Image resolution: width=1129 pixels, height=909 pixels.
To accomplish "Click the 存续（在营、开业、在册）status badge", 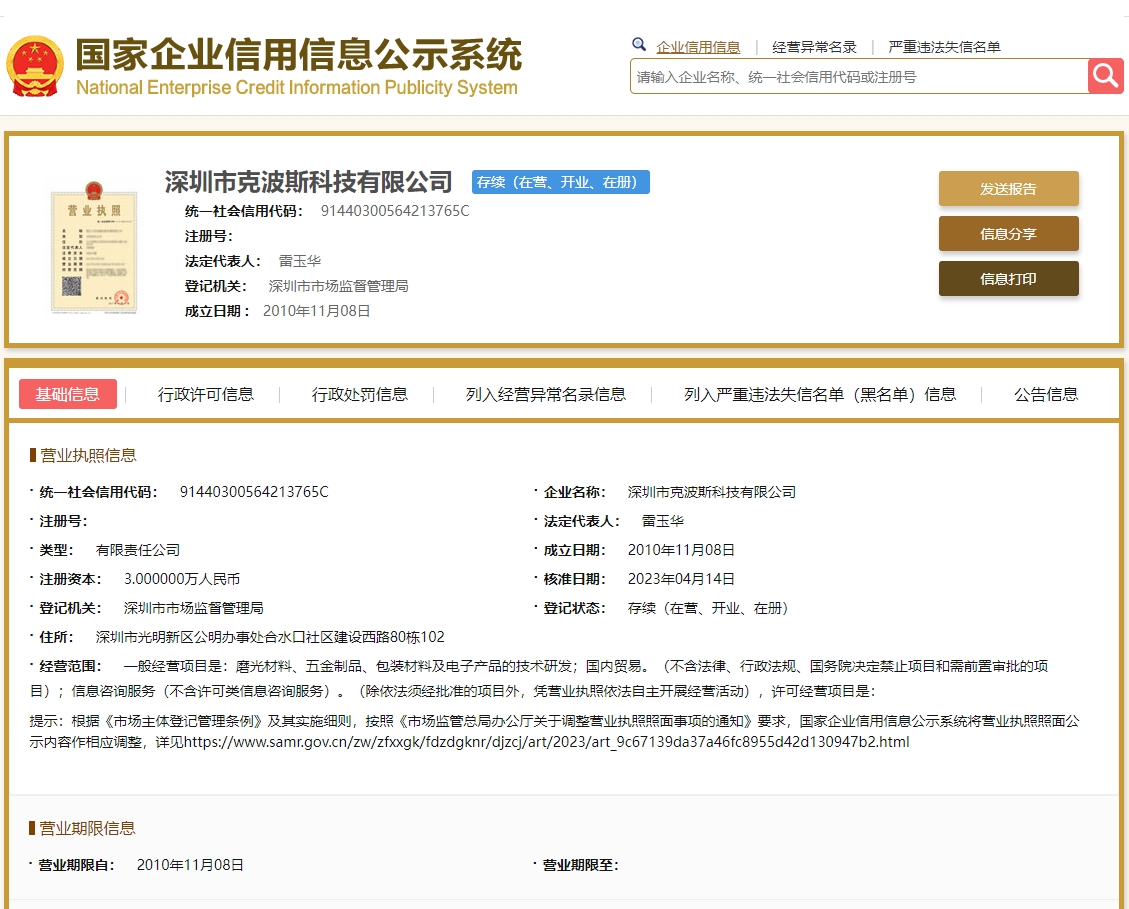I will point(561,182).
